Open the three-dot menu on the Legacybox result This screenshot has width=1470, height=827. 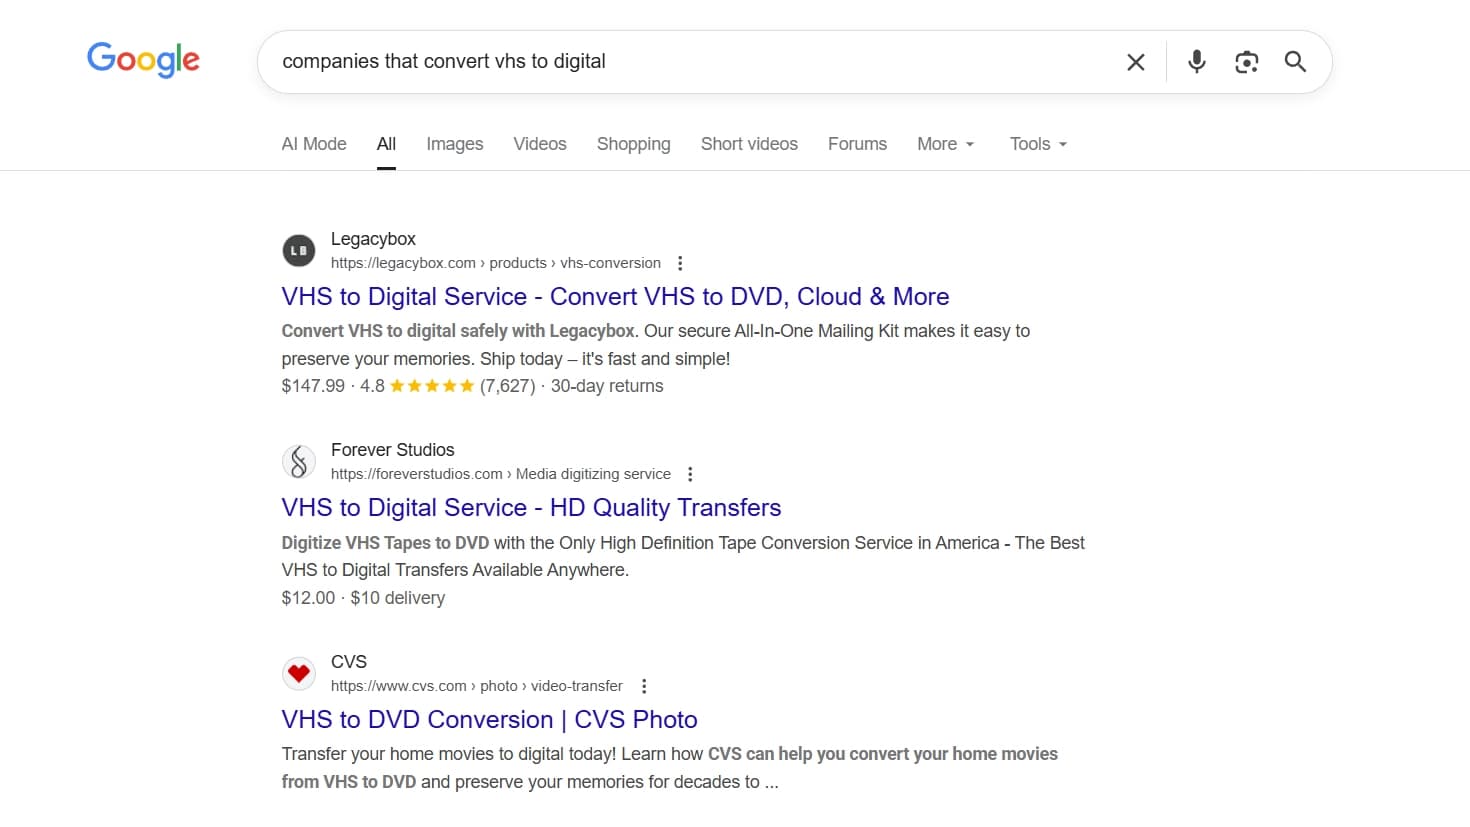pyautogui.click(x=680, y=262)
